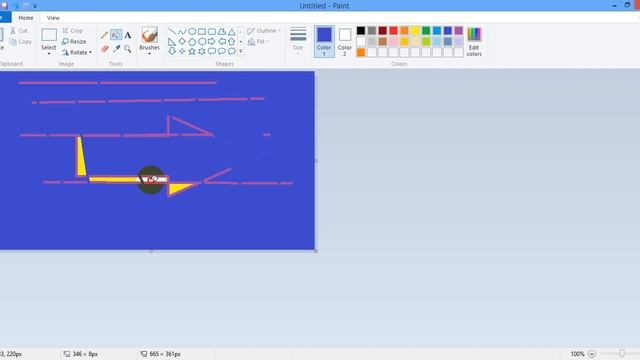640x360 pixels.
Task: Choose the Rectangle shape
Action: (202, 31)
